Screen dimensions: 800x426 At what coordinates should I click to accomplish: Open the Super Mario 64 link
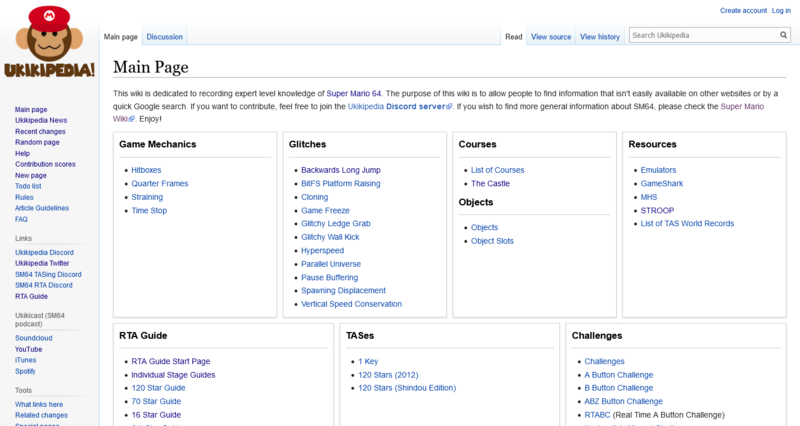tap(355, 93)
